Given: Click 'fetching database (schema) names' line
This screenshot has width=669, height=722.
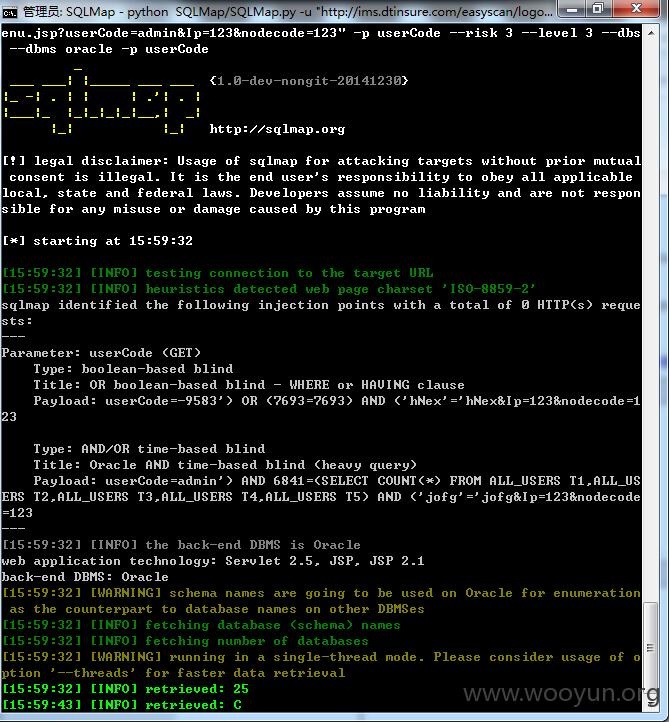Looking at the screenshot, I should pyautogui.click(x=201, y=625).
